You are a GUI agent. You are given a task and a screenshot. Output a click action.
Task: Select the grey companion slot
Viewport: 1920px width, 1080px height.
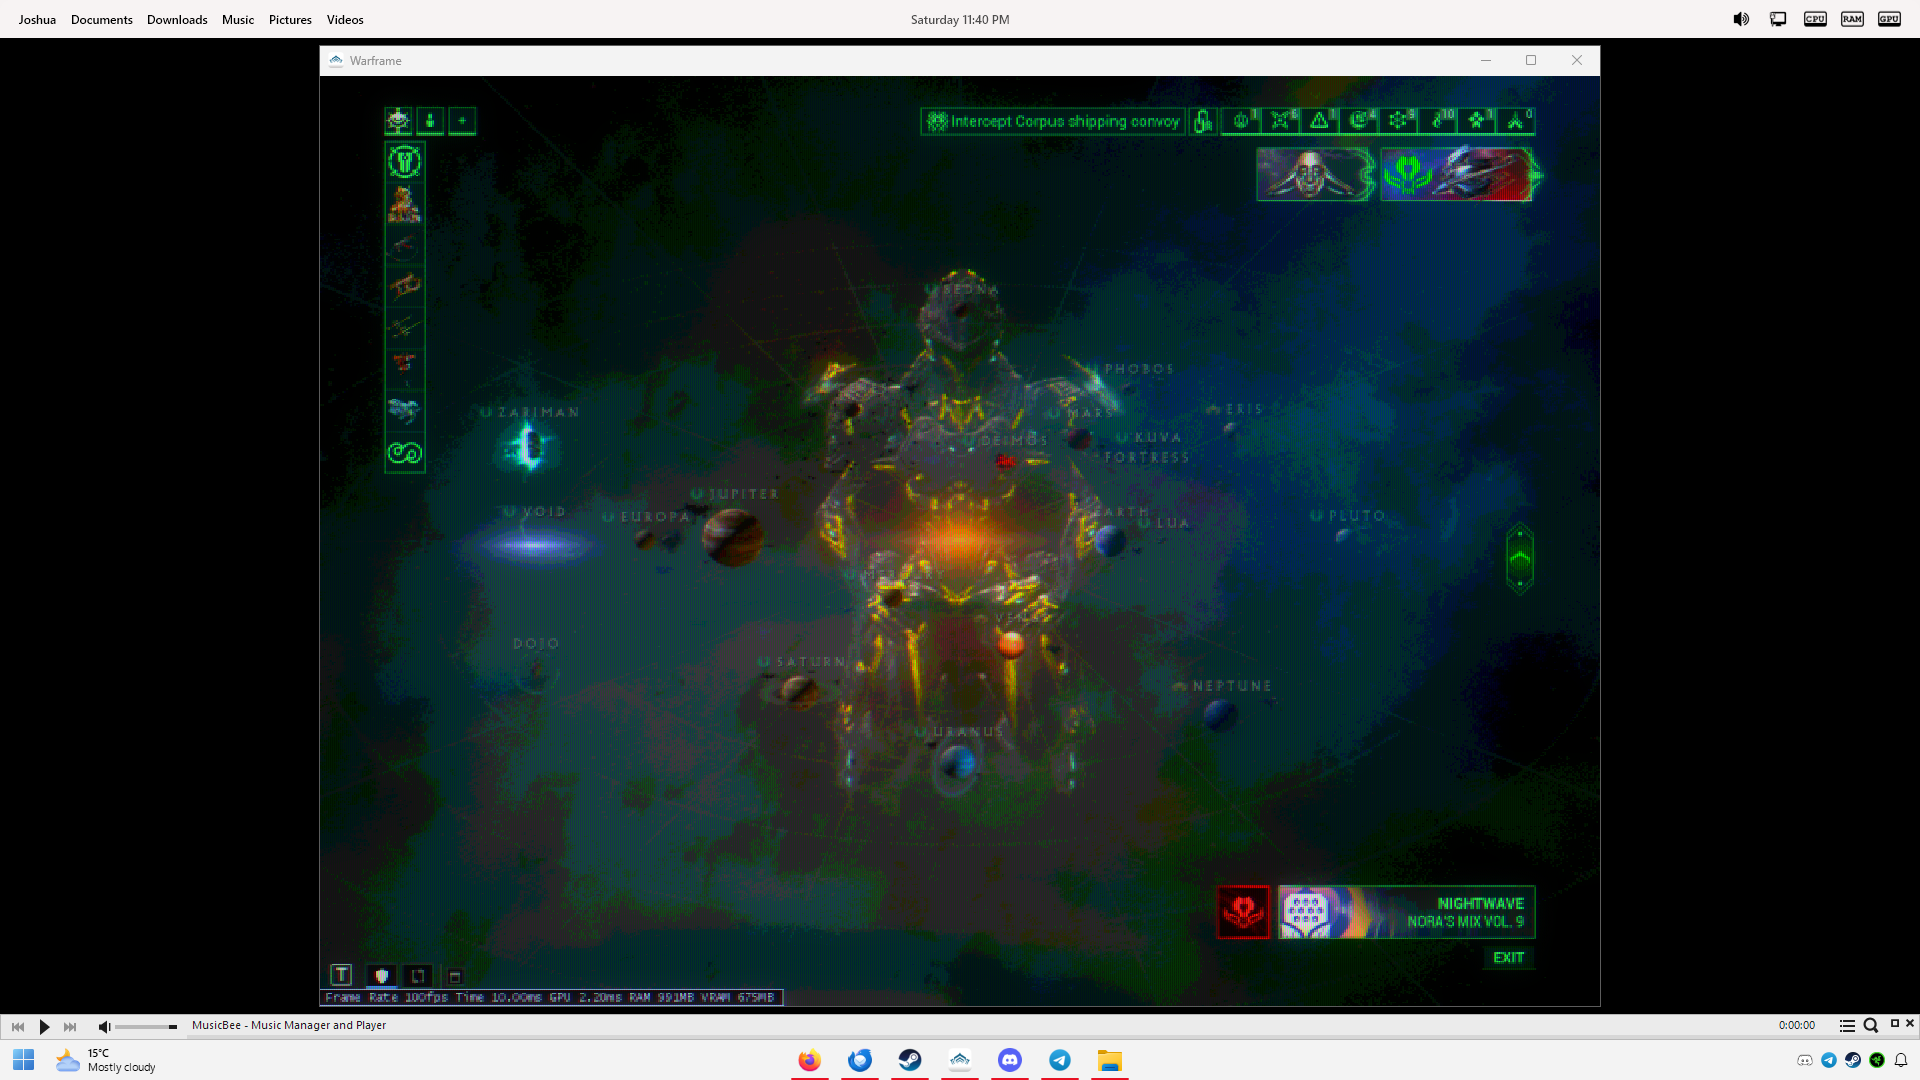(405, 410)
